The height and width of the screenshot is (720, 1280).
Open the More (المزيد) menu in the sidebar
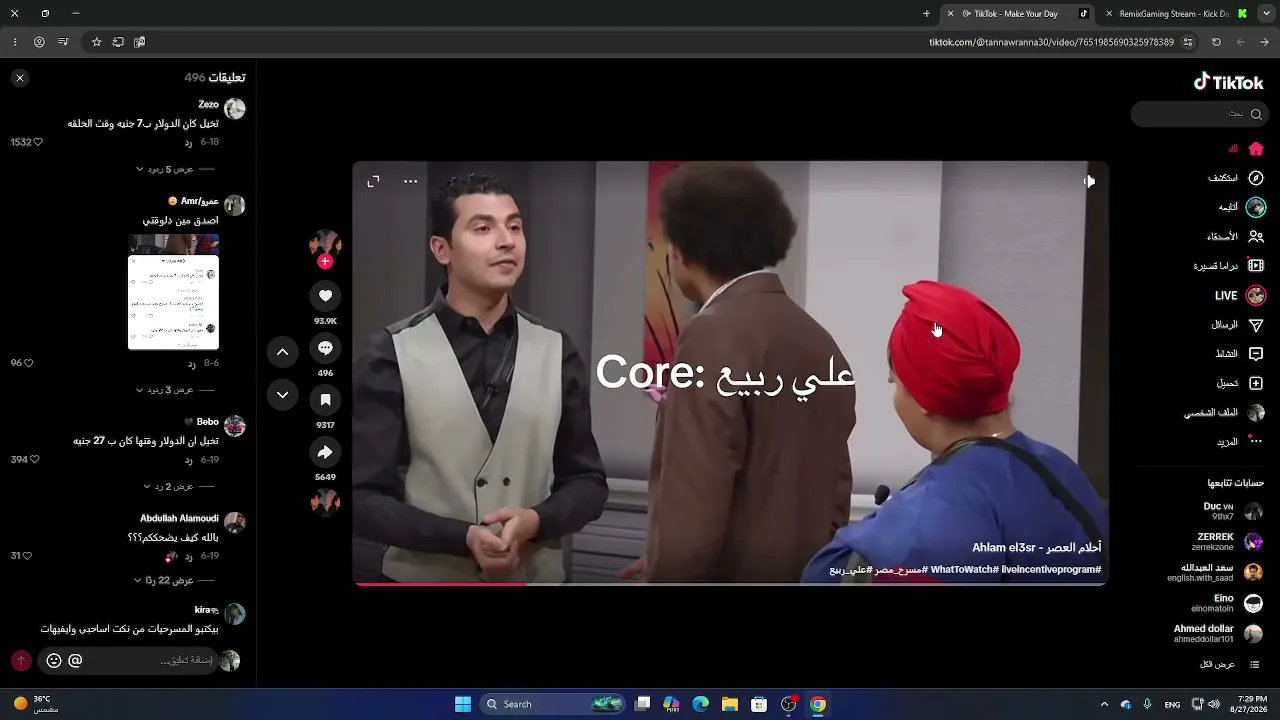point(1240,441)
